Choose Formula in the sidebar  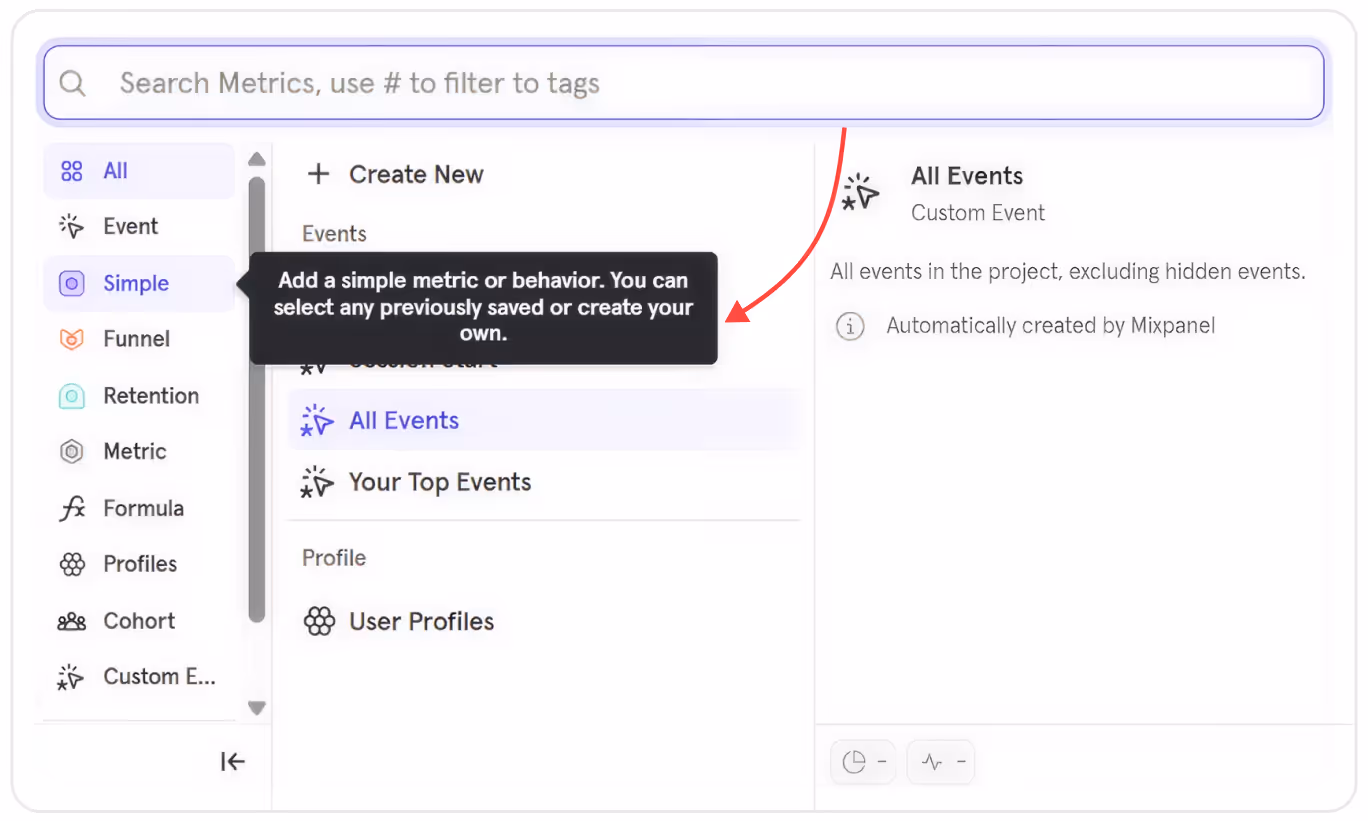coord(139,508)
